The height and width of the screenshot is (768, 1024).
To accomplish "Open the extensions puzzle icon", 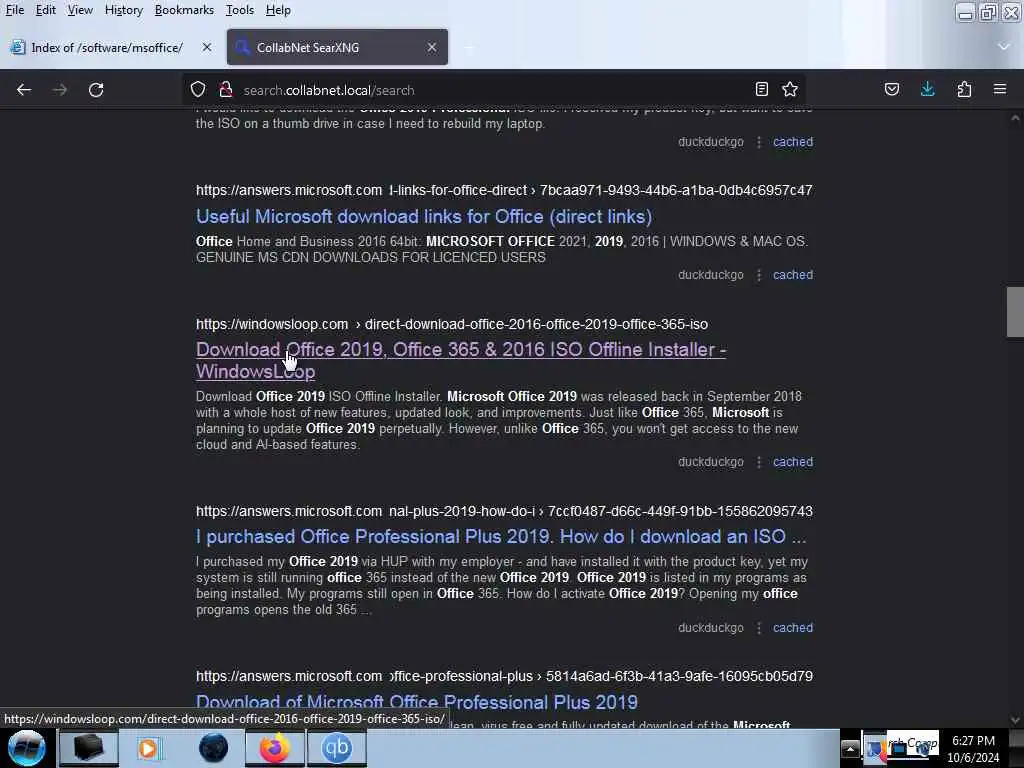I will 964,89.
